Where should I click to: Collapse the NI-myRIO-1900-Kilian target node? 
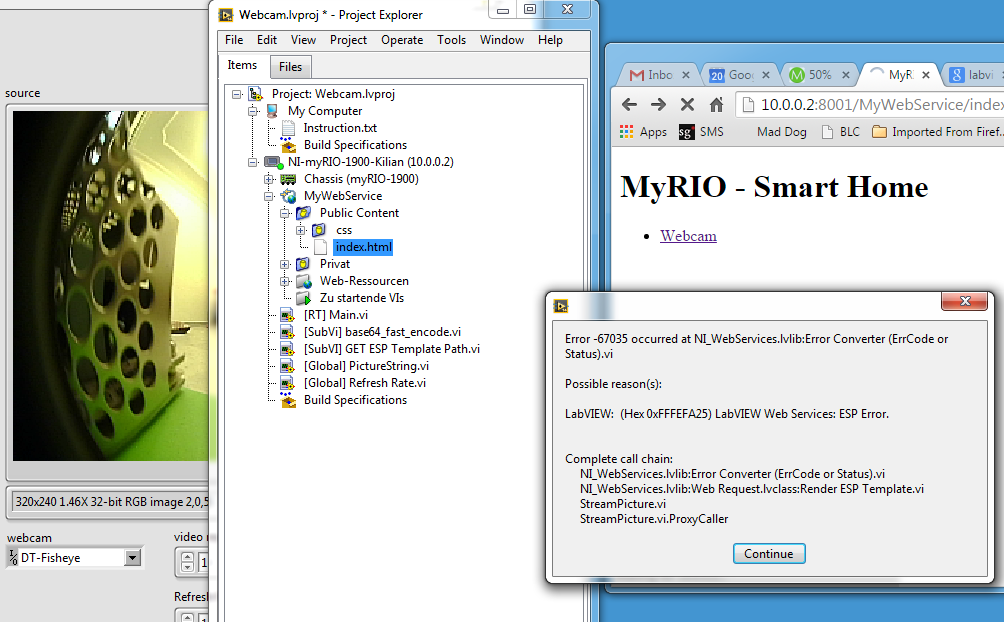[253, 162]
